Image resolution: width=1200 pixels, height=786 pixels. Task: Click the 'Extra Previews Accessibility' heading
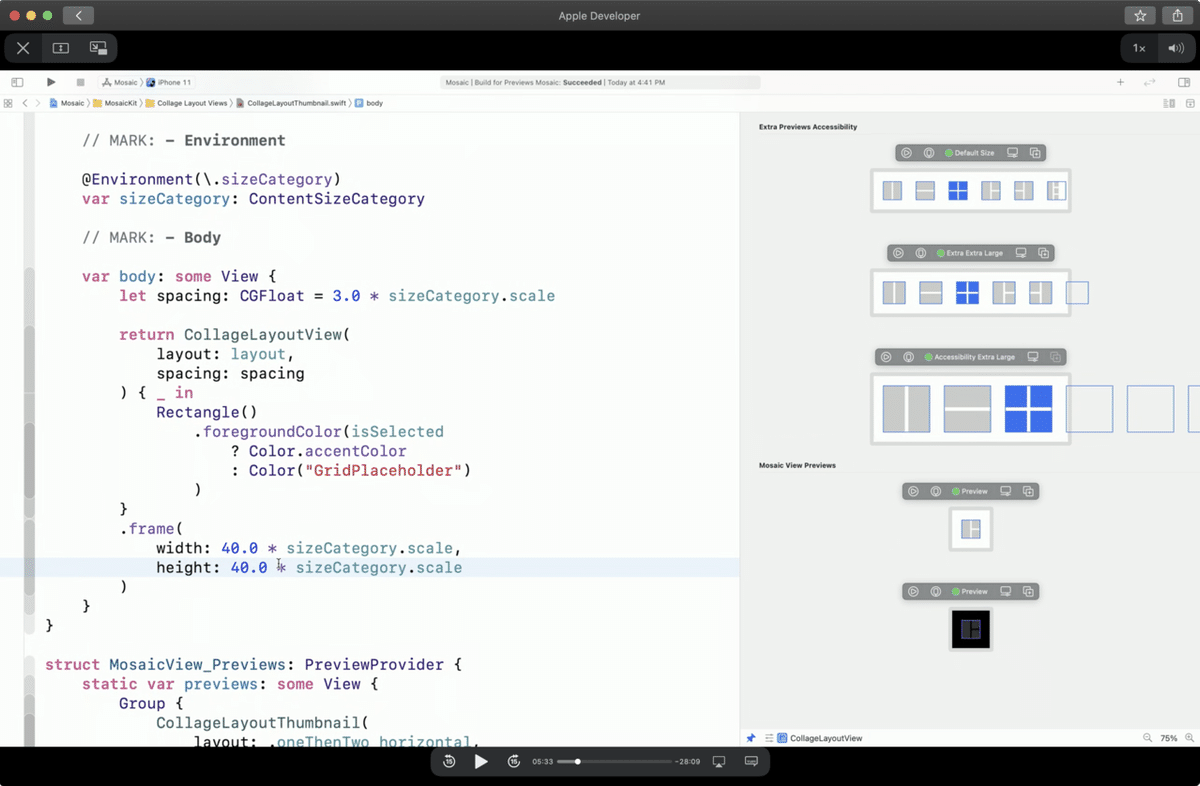coord(808,127)
